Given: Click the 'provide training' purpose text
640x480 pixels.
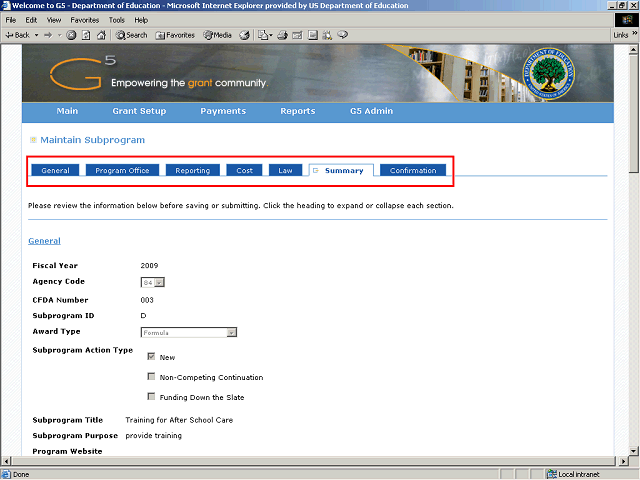Looking at the screenshot, I should (153, 436).
